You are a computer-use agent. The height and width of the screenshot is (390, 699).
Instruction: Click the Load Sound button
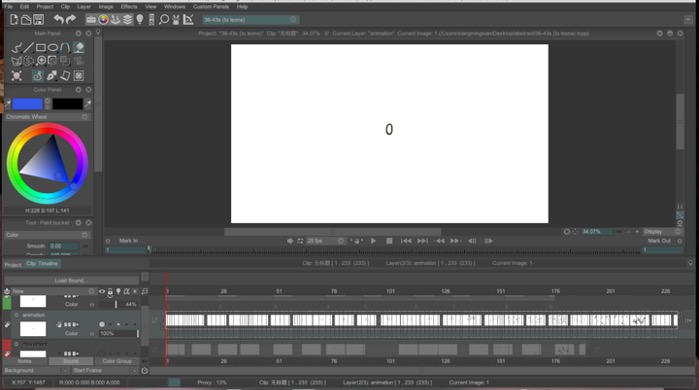click(70, 280)
